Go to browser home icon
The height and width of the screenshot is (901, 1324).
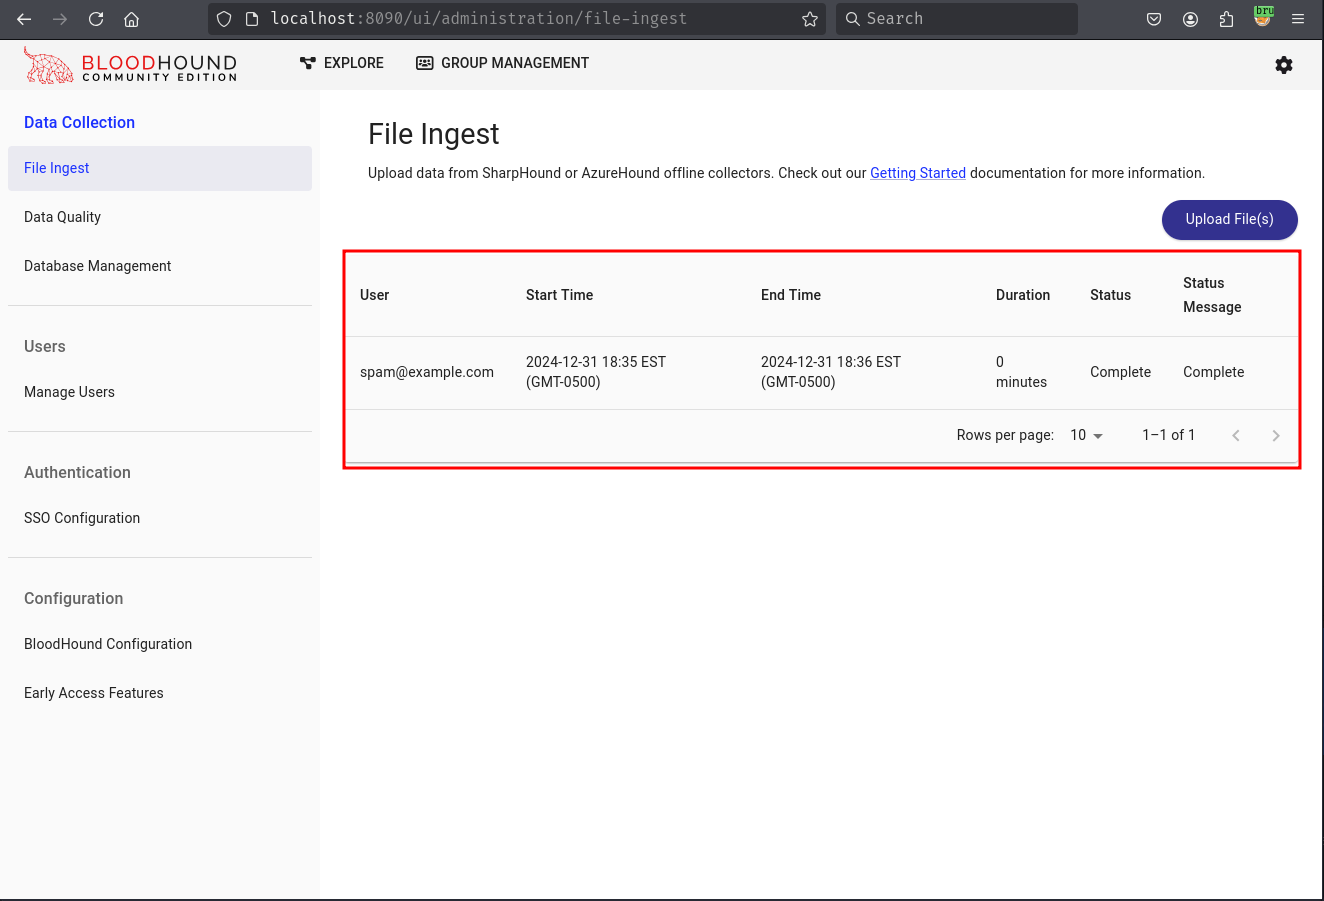(x=131, y=19)
